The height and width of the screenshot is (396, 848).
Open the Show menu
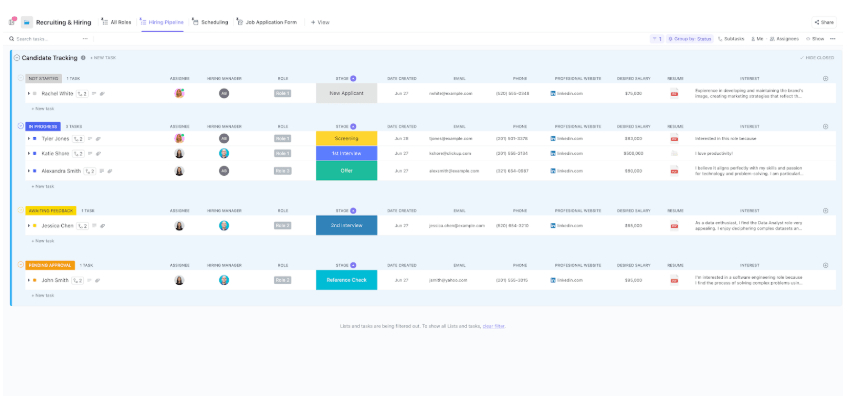pos(815,39)
